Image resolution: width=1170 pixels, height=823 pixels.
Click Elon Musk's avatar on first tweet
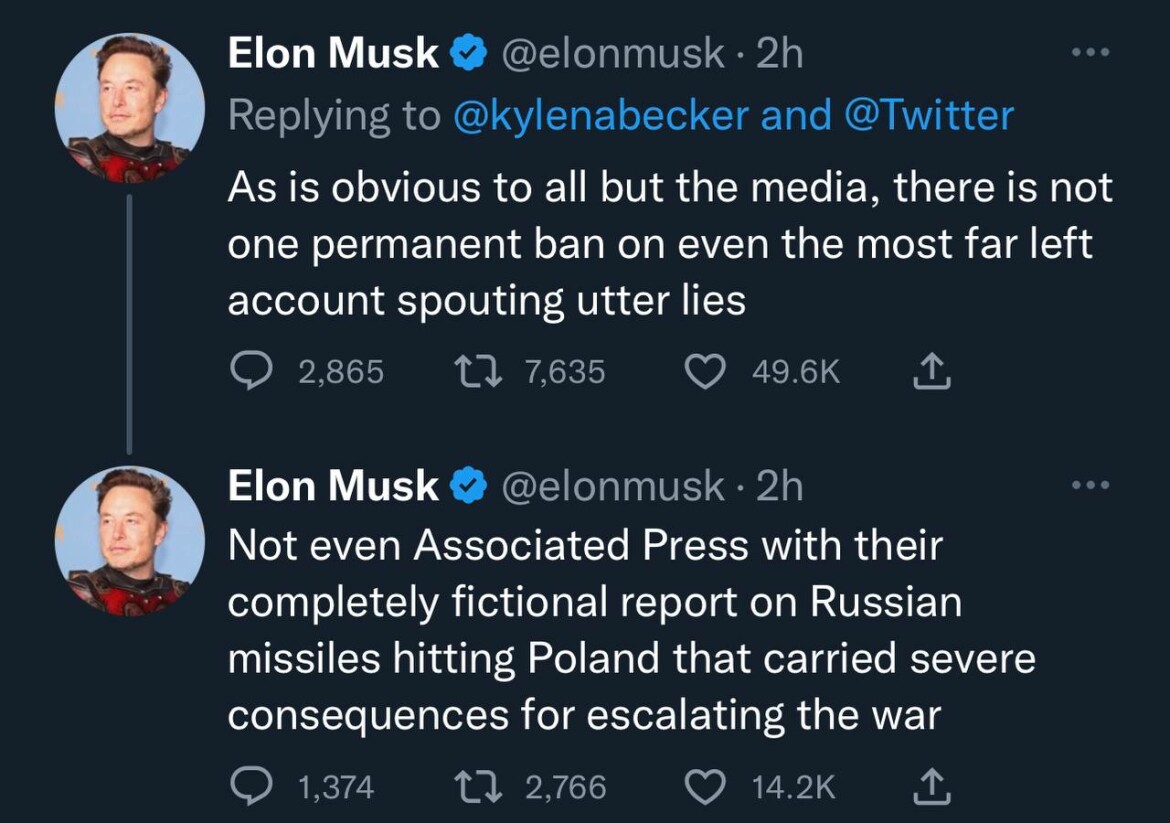point(129,108)
